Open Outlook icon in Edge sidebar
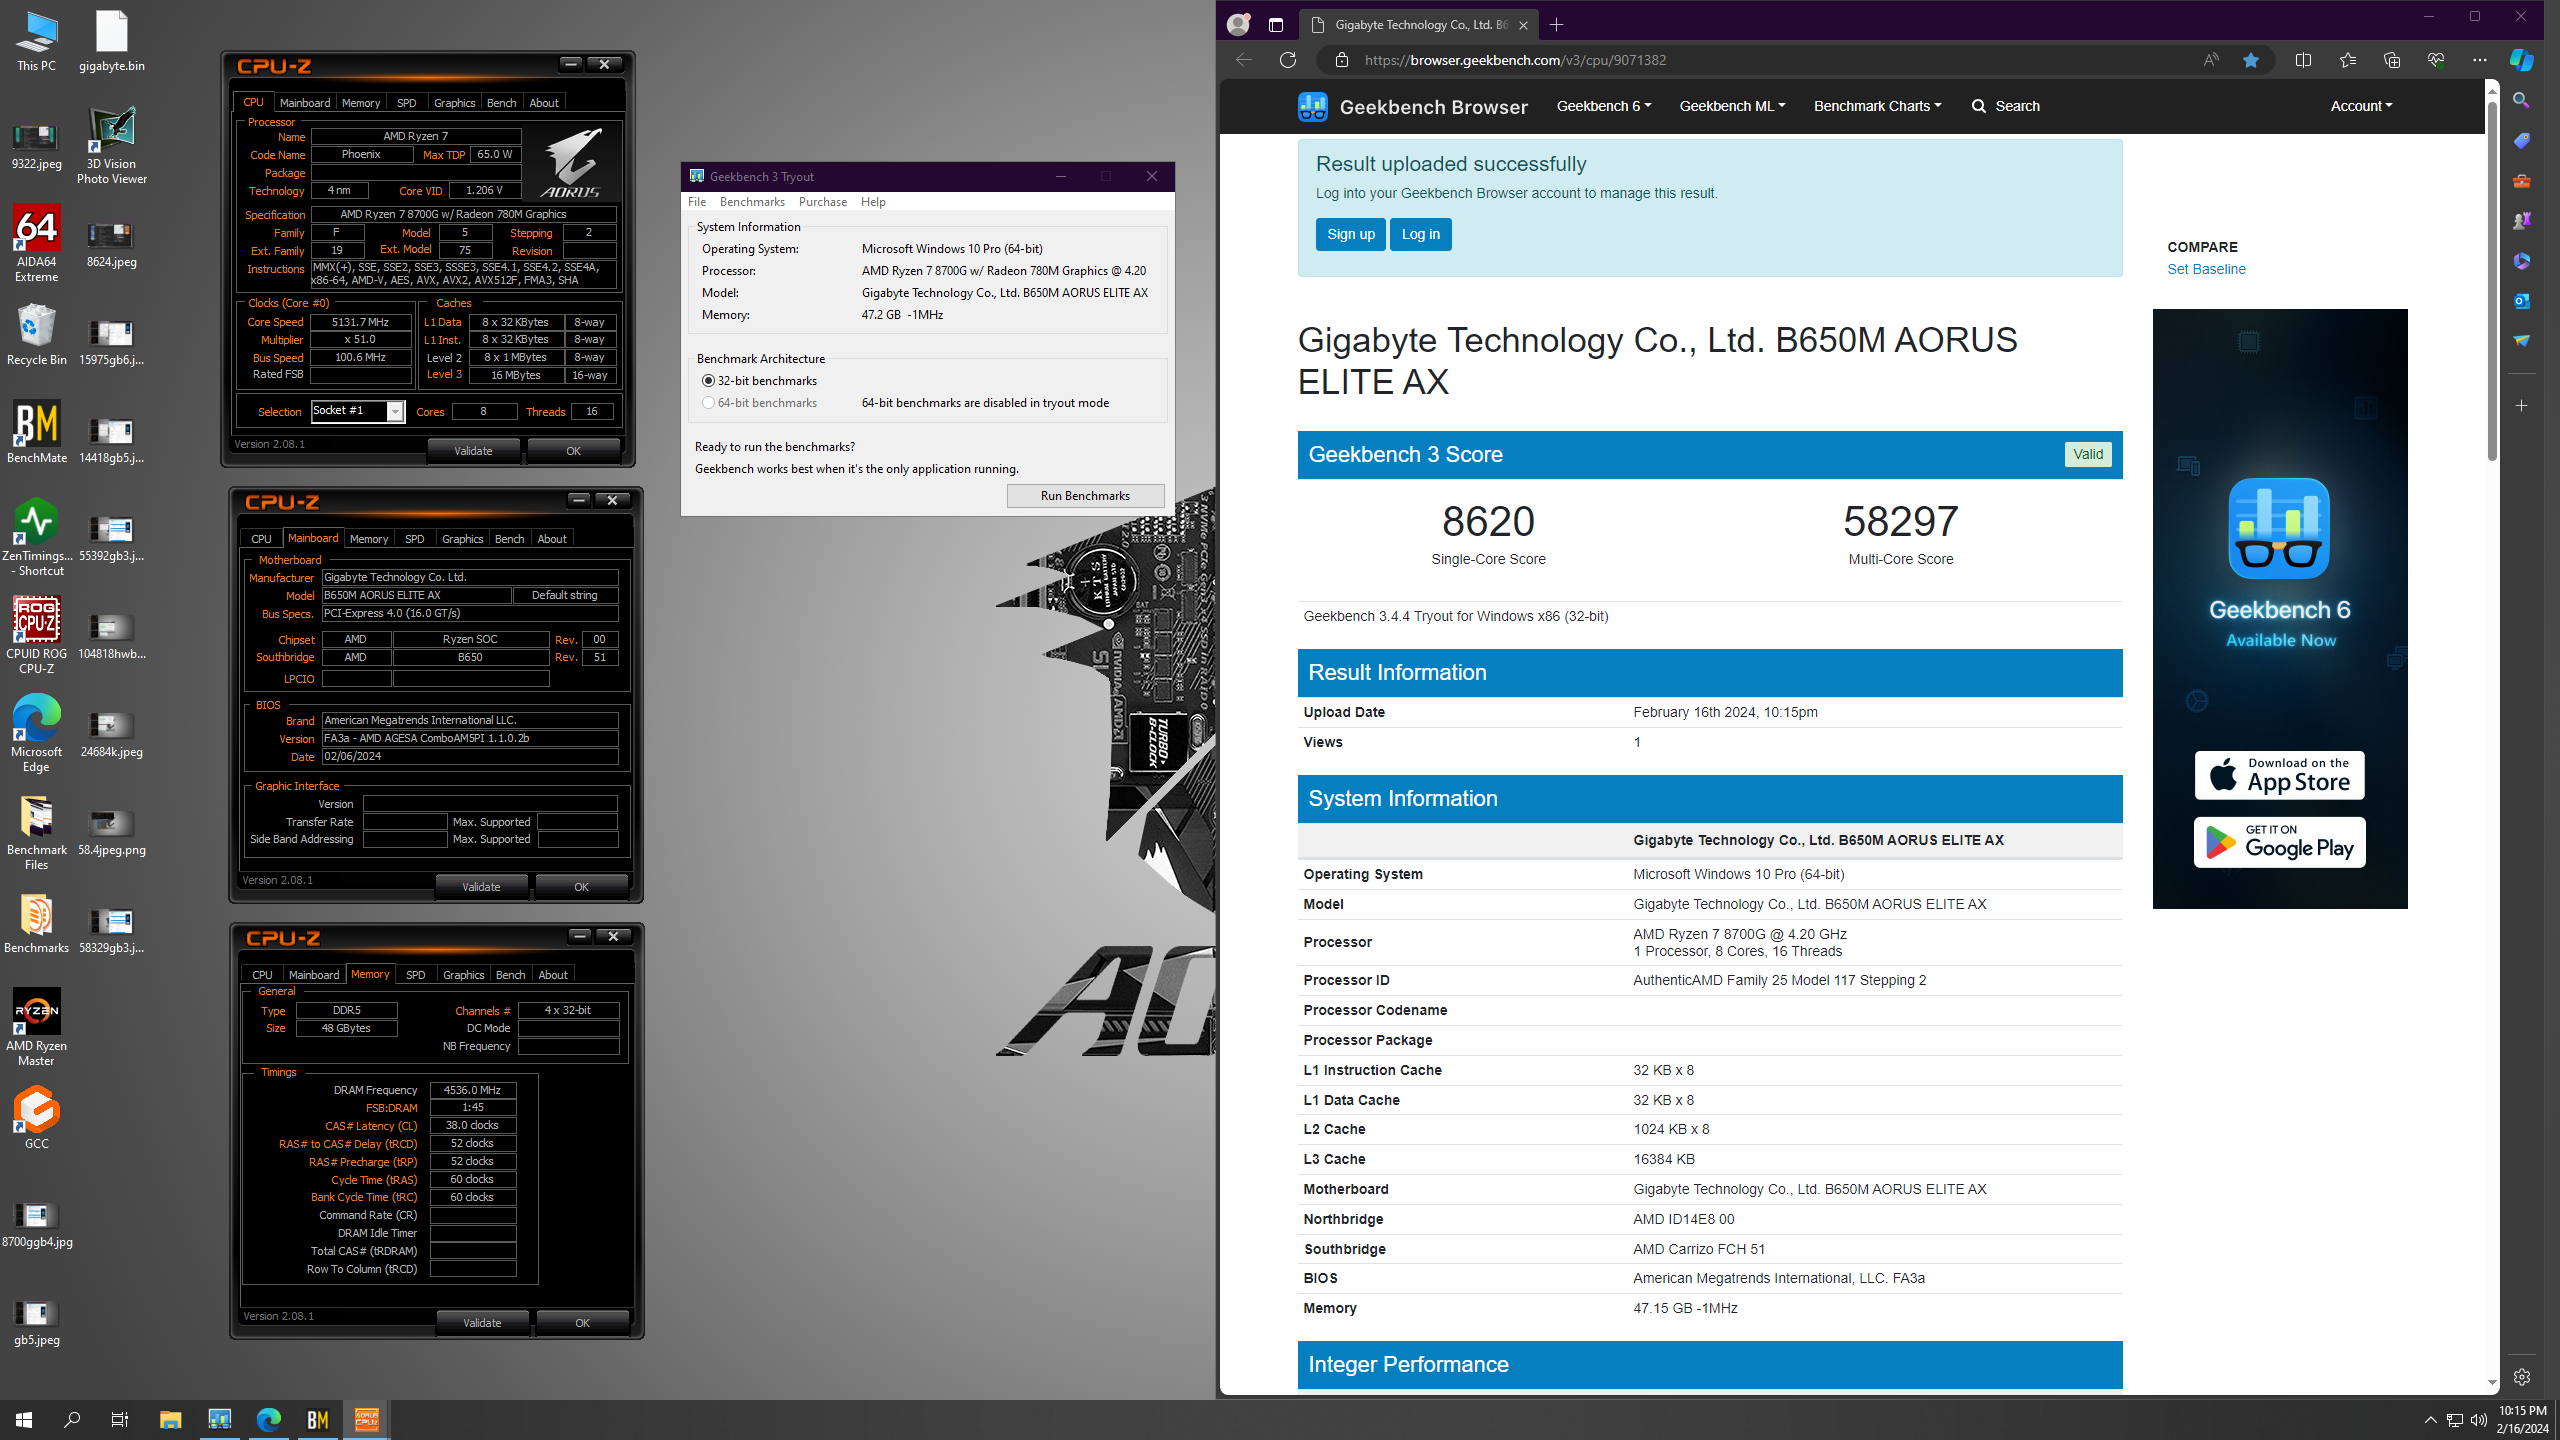Image resolution: width=2560 pixels, height=1440 pixels. [2521, 300]
